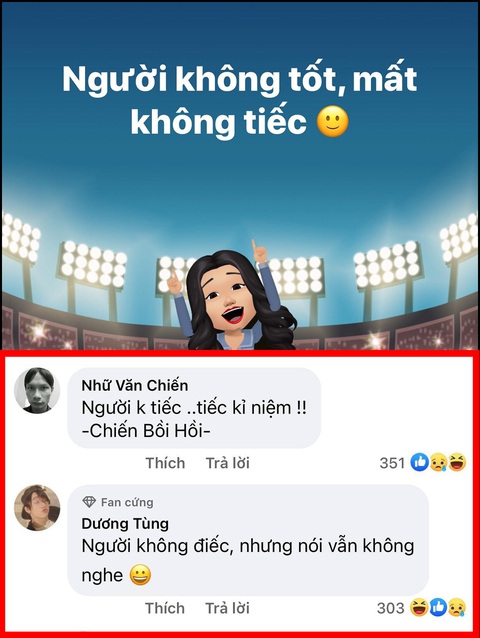Click the thumbs-up reaction icon on Dương Tùng's comment
This screenshot has height=638, width=480.
click(x=438, y=608)
